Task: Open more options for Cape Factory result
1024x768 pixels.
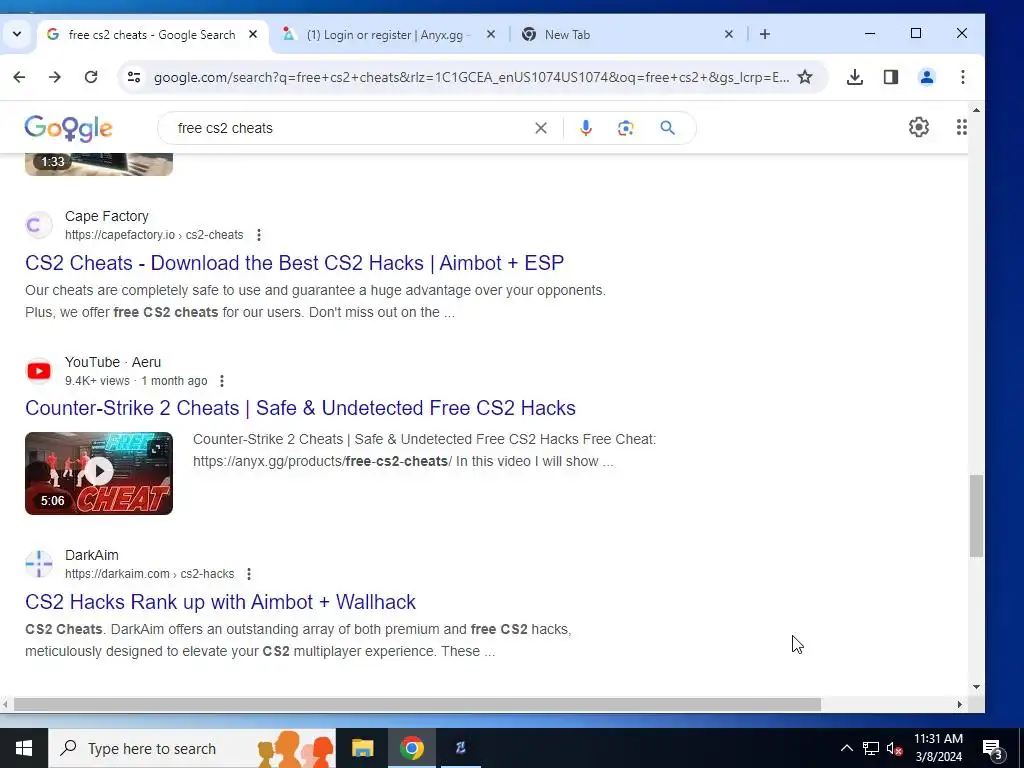Action: [x=259, y=235]
